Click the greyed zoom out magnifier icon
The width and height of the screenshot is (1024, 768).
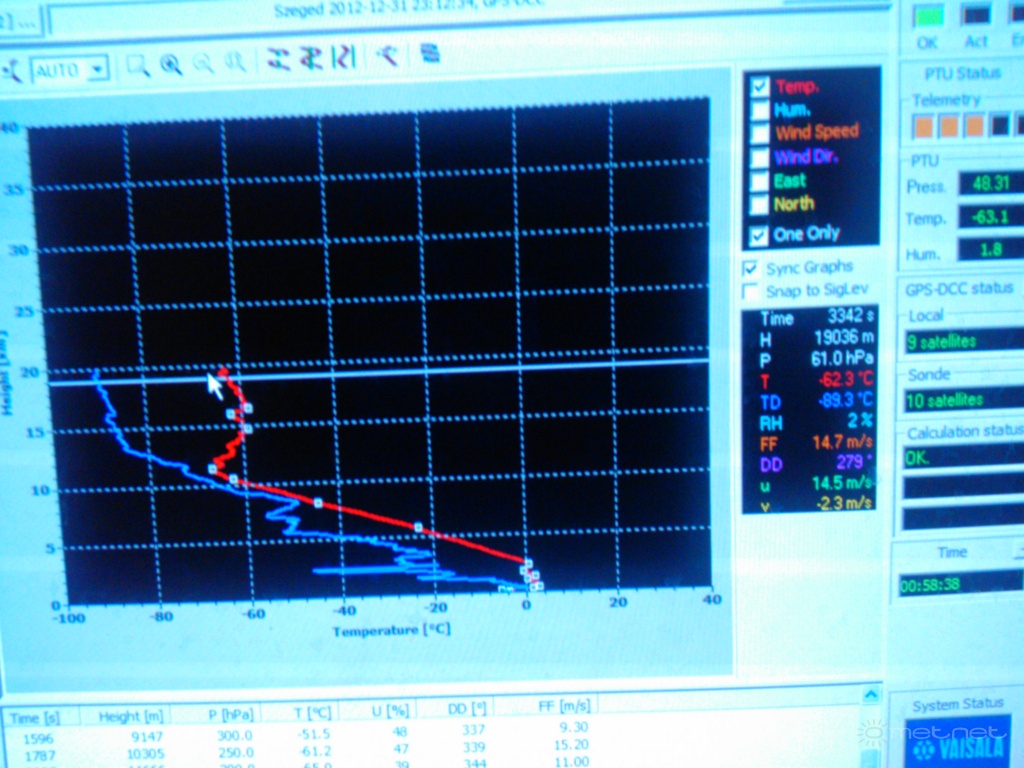pyautogui.click(x=203, y=64)
